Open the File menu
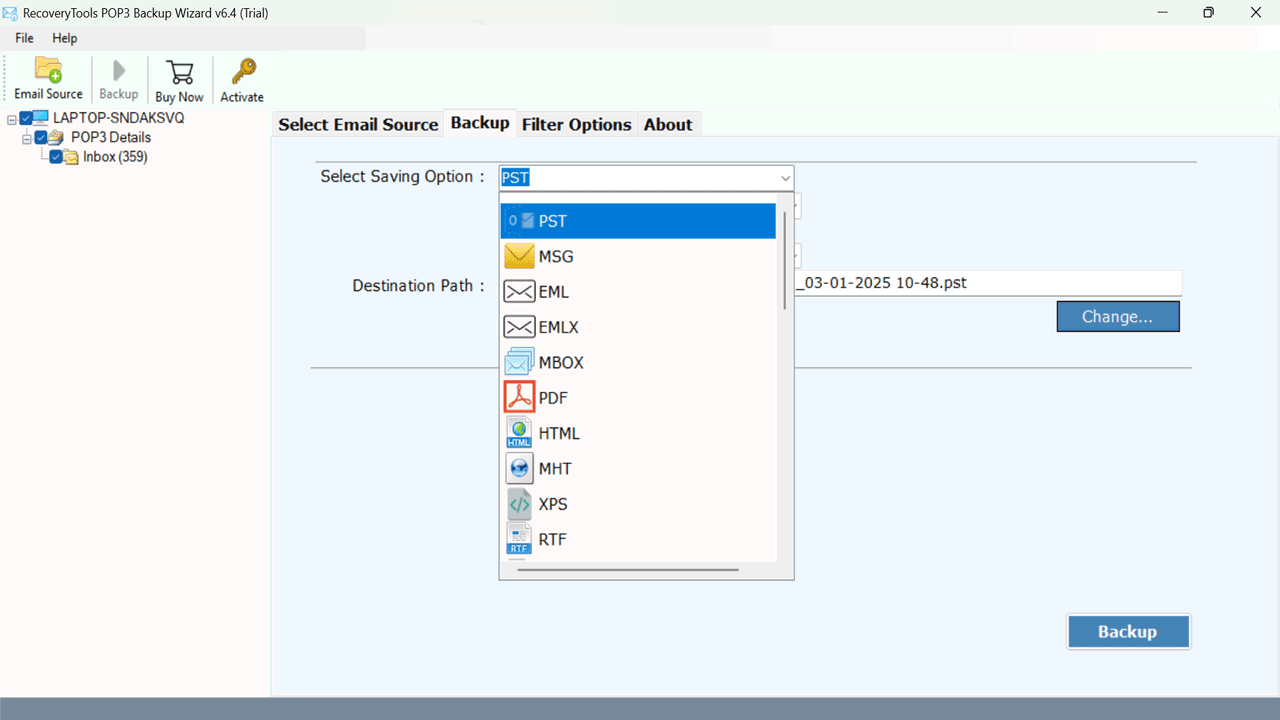 click(24, 38)
